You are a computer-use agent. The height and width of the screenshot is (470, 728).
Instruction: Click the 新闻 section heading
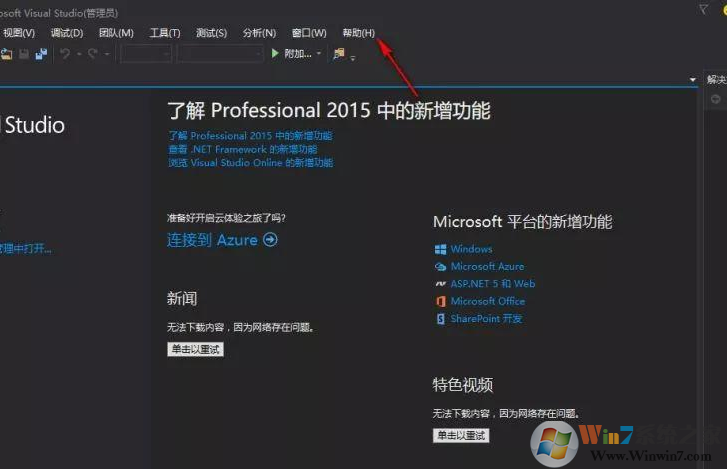pos(182,298)
